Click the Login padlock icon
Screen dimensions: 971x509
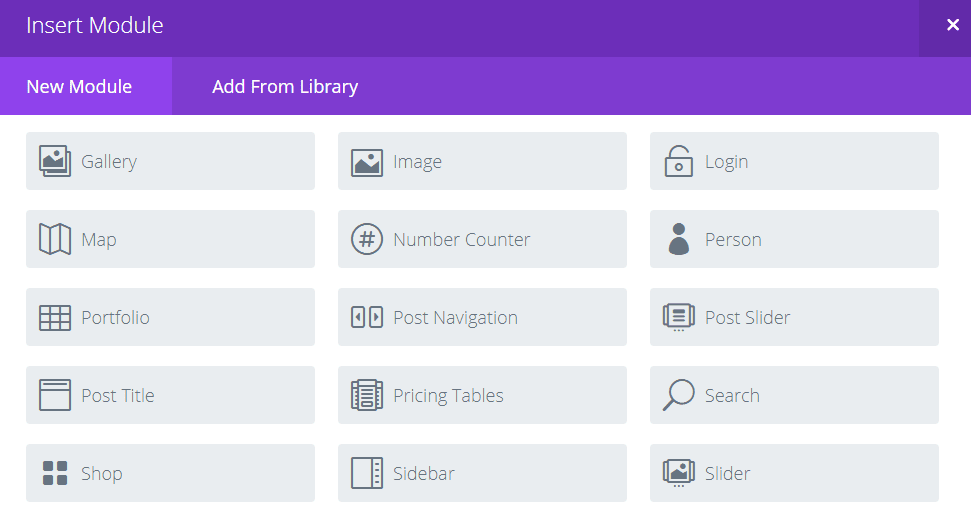(679, 161)
